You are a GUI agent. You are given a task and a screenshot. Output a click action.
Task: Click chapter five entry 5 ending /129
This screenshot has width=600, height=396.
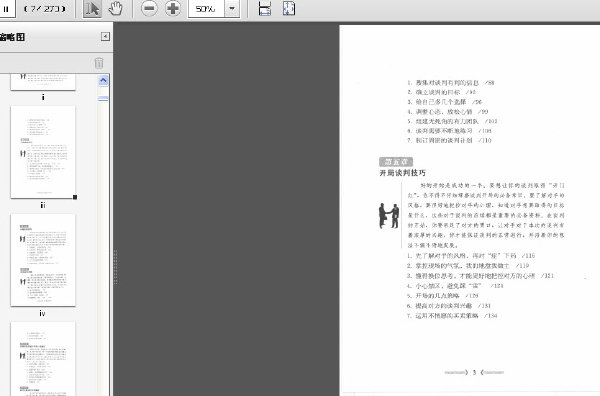pyautogui.click(x=442, y=296)
